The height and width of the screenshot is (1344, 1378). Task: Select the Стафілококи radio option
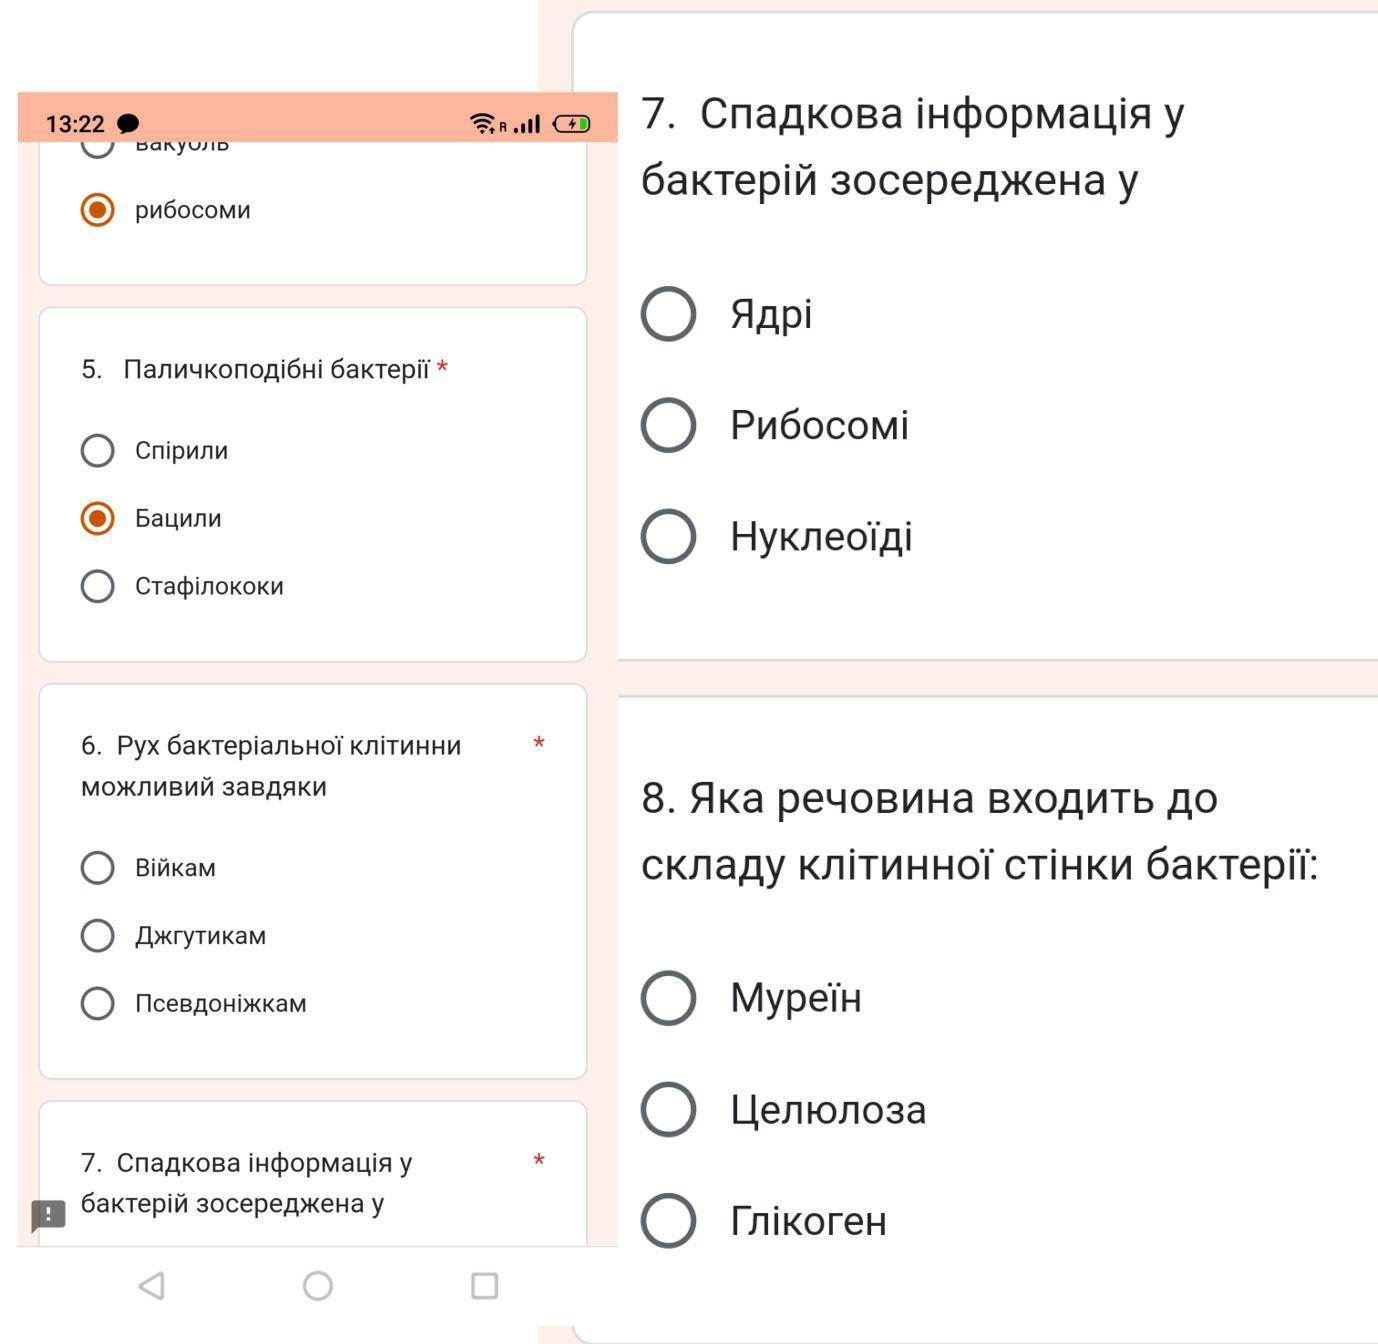97,586
